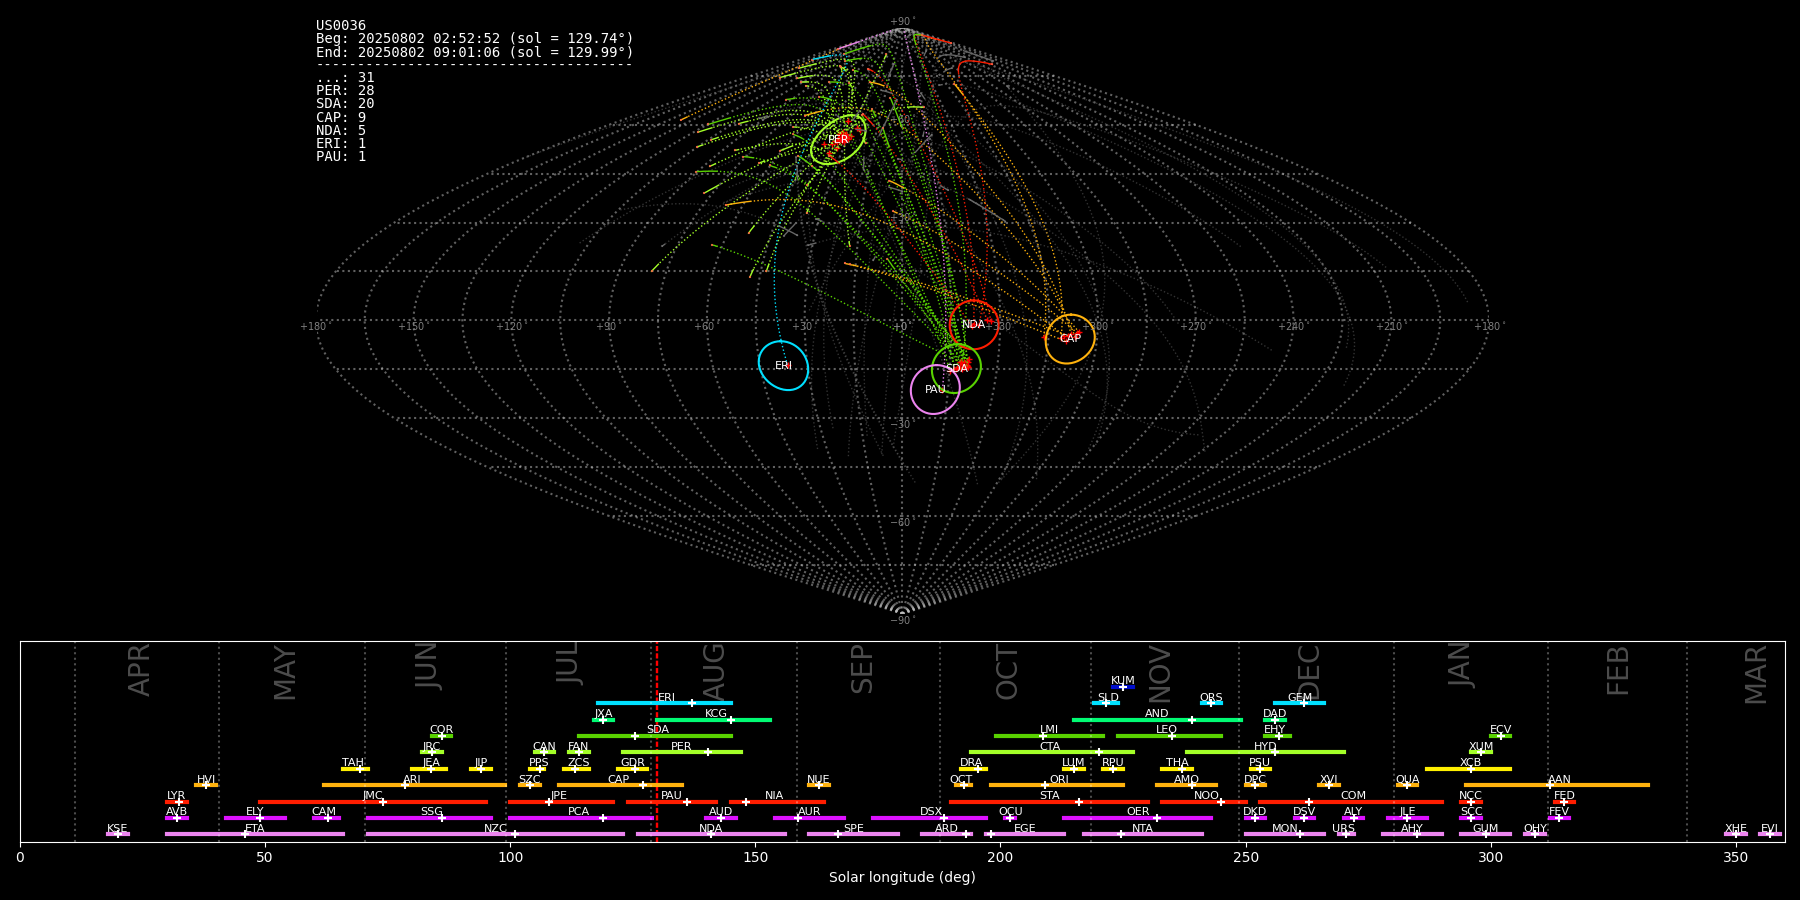Click the JUL month label

coord(568,662)
